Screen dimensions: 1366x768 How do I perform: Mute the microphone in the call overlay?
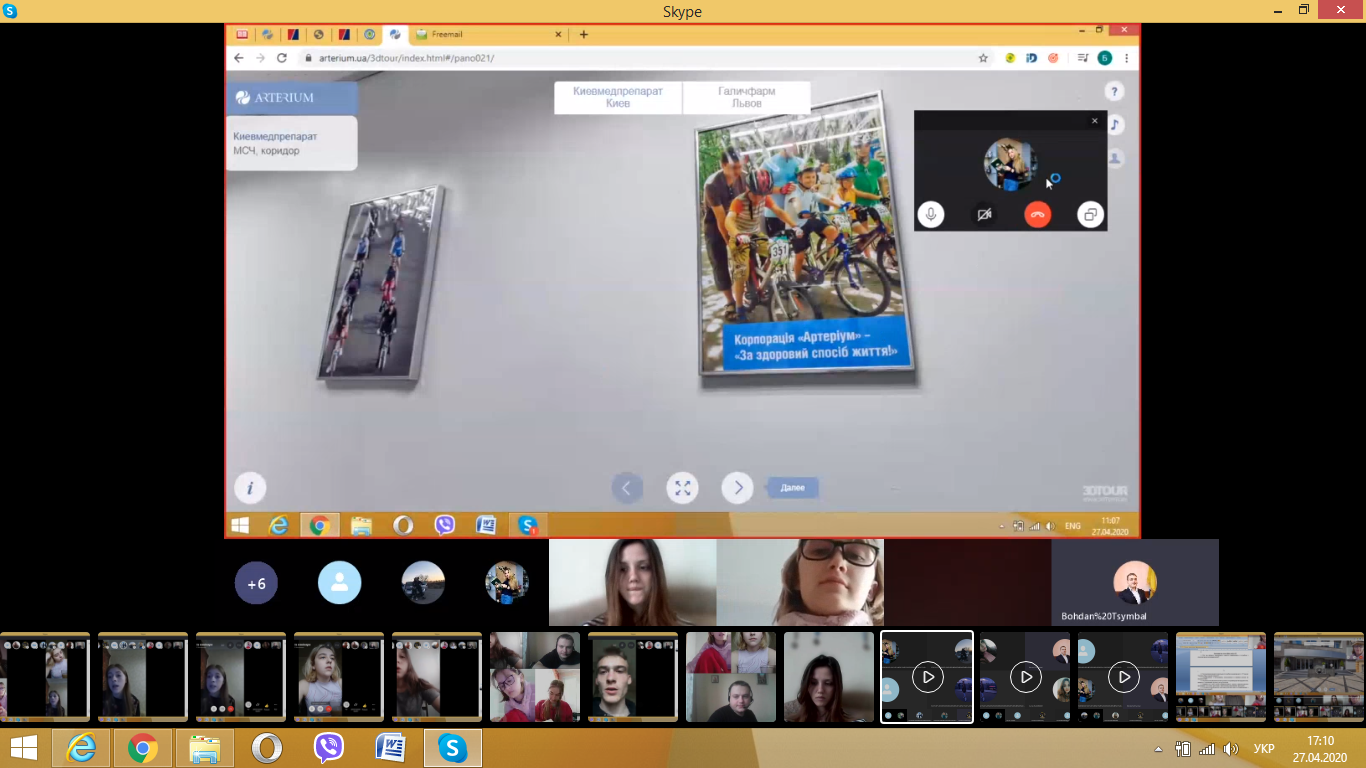click(931, 214)
